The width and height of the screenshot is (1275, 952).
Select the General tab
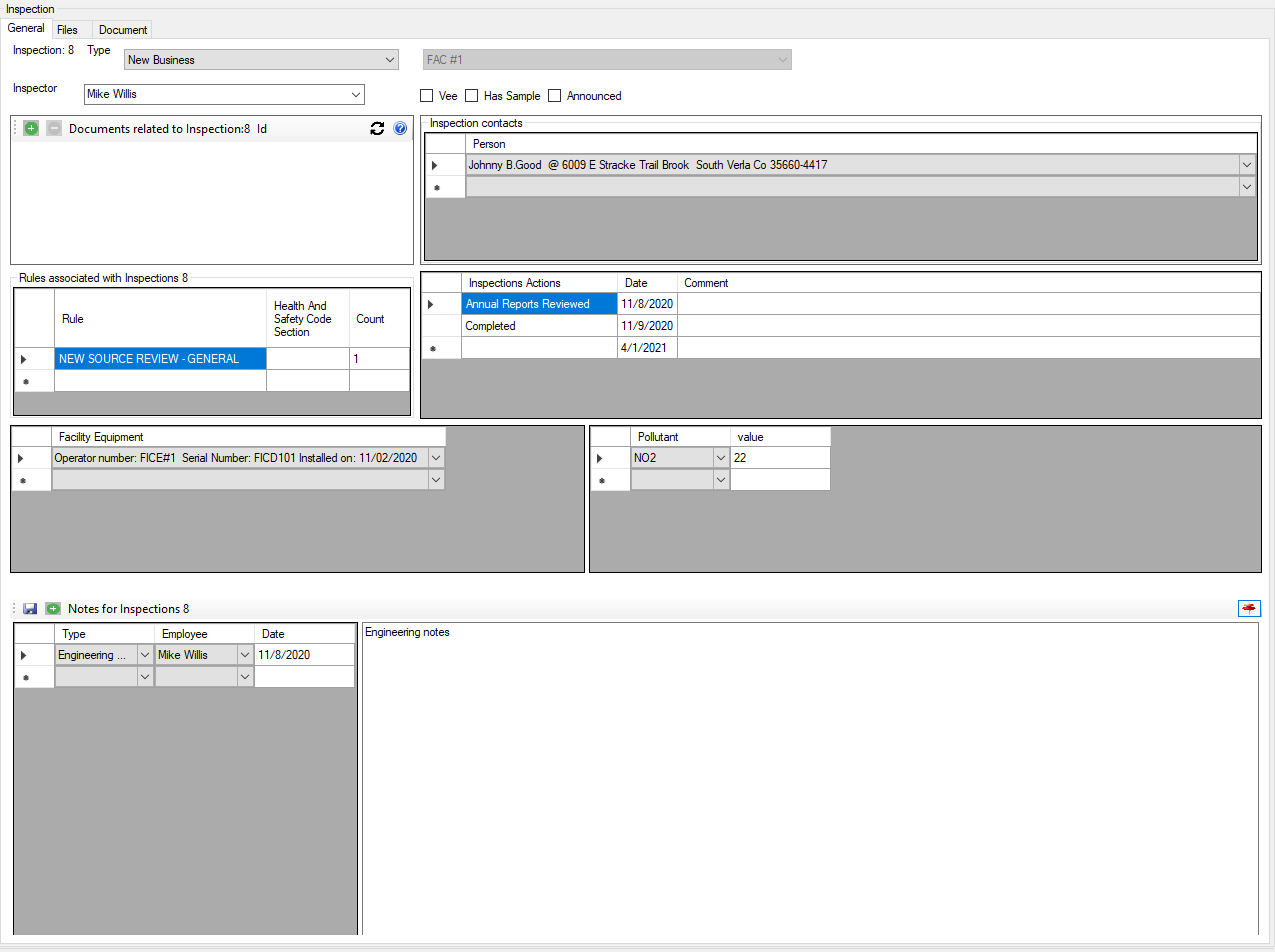(25, 28)
